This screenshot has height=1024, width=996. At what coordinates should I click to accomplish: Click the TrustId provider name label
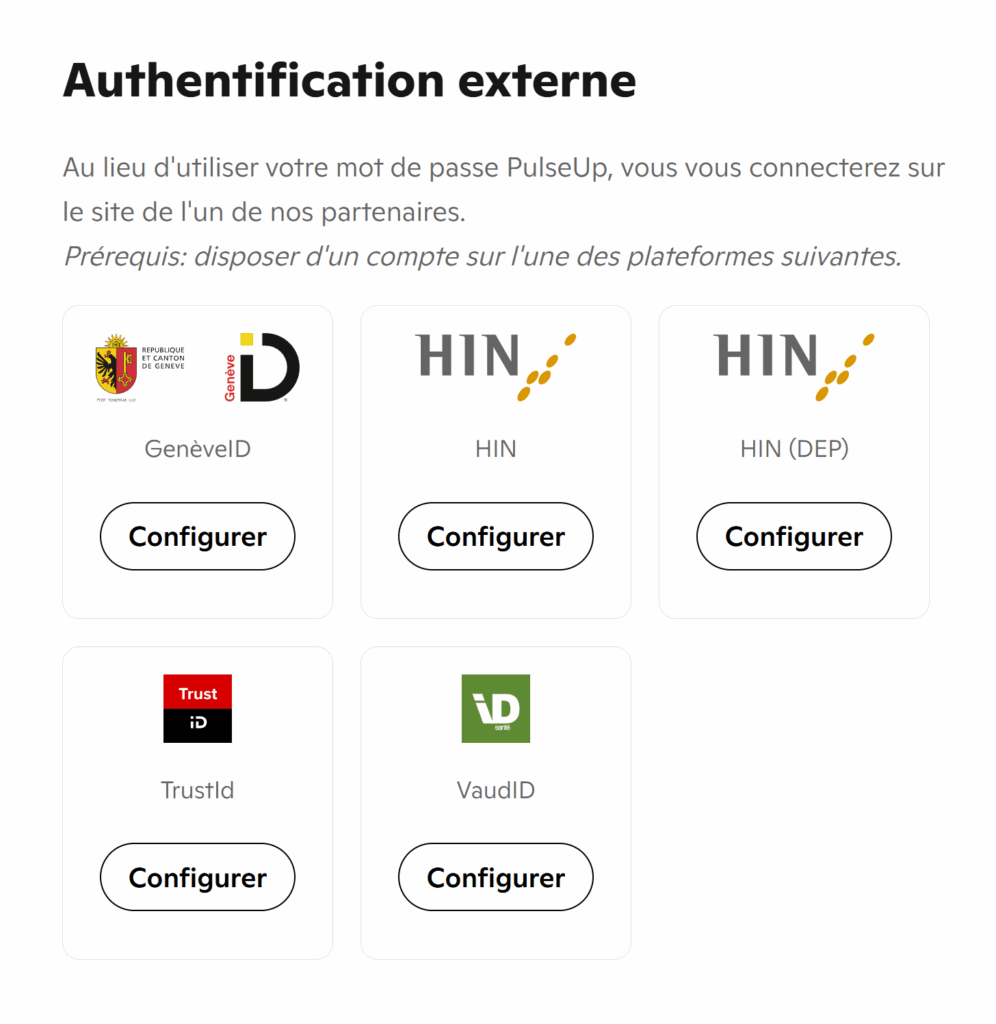(198, 790)
